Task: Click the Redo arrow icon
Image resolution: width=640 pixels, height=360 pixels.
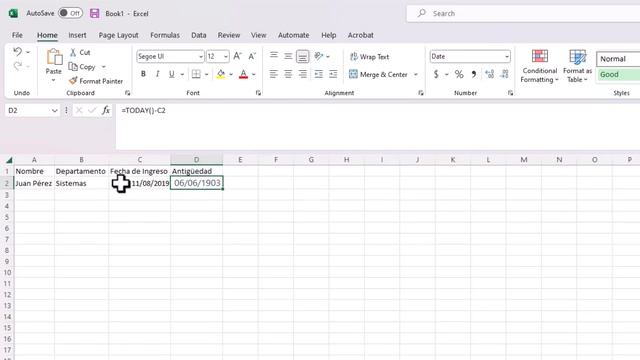Action: pyautogui.click(x=17, y=66)
